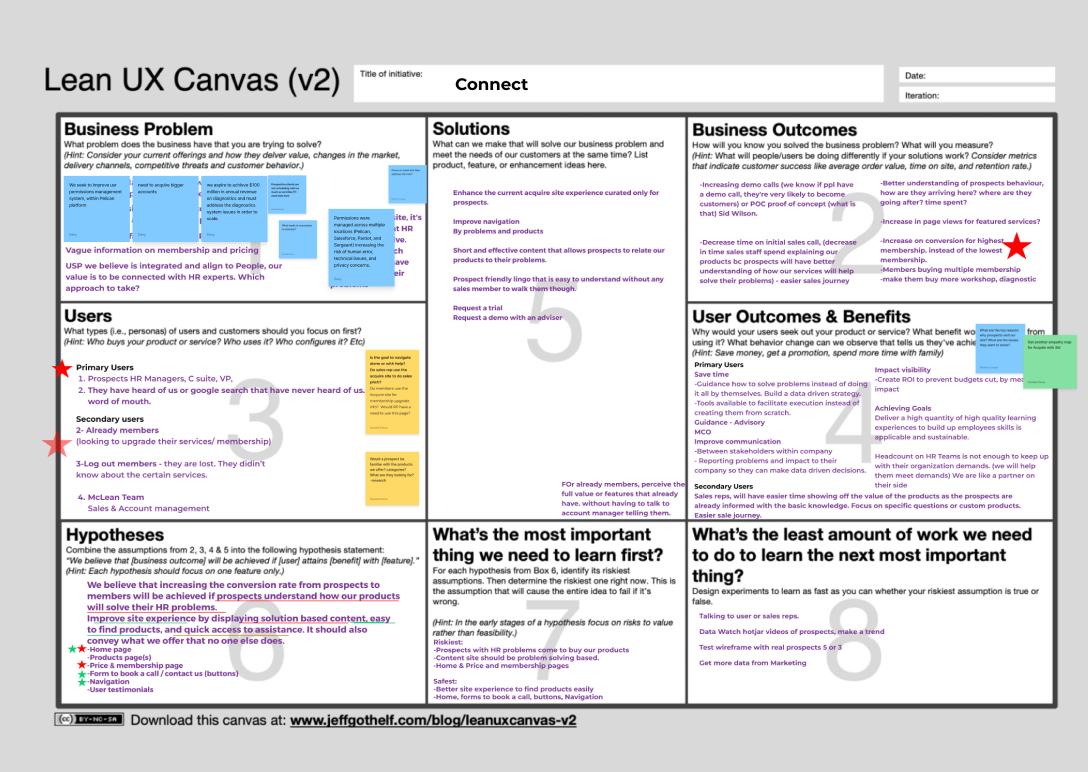Select the faded red star beside Already members
Screen dimensions: 1088x772
(x=56, y=444)
